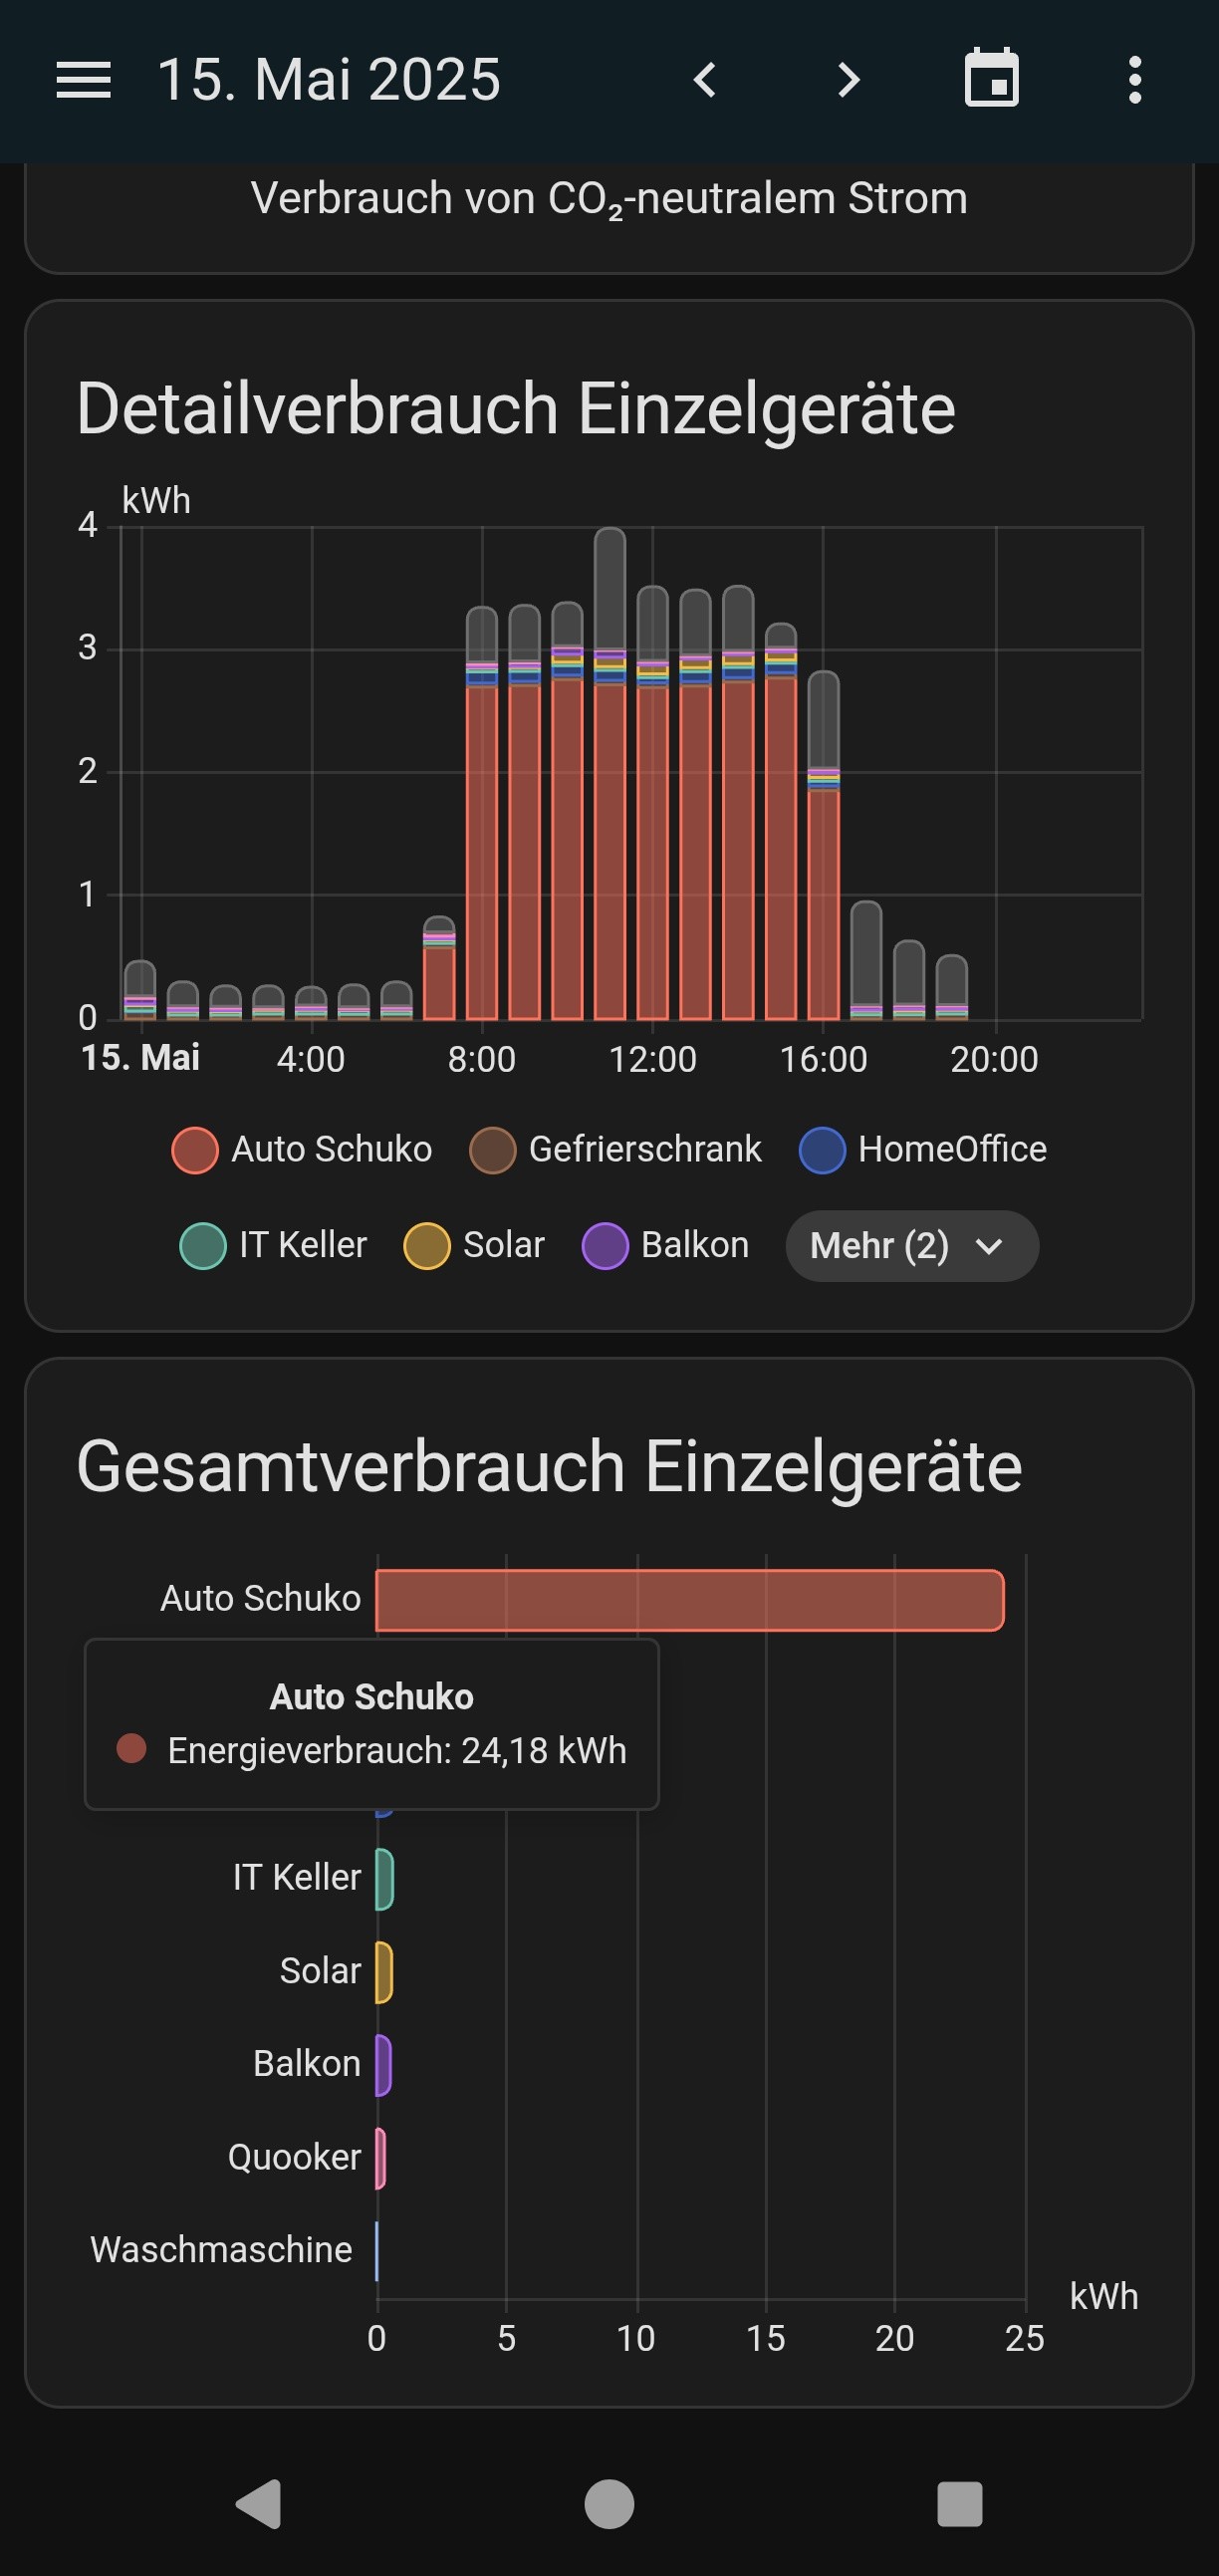This screenshot has width=1219, height=2576.
Task: Select the IT Keller consumption bar
Action: 385,1879
